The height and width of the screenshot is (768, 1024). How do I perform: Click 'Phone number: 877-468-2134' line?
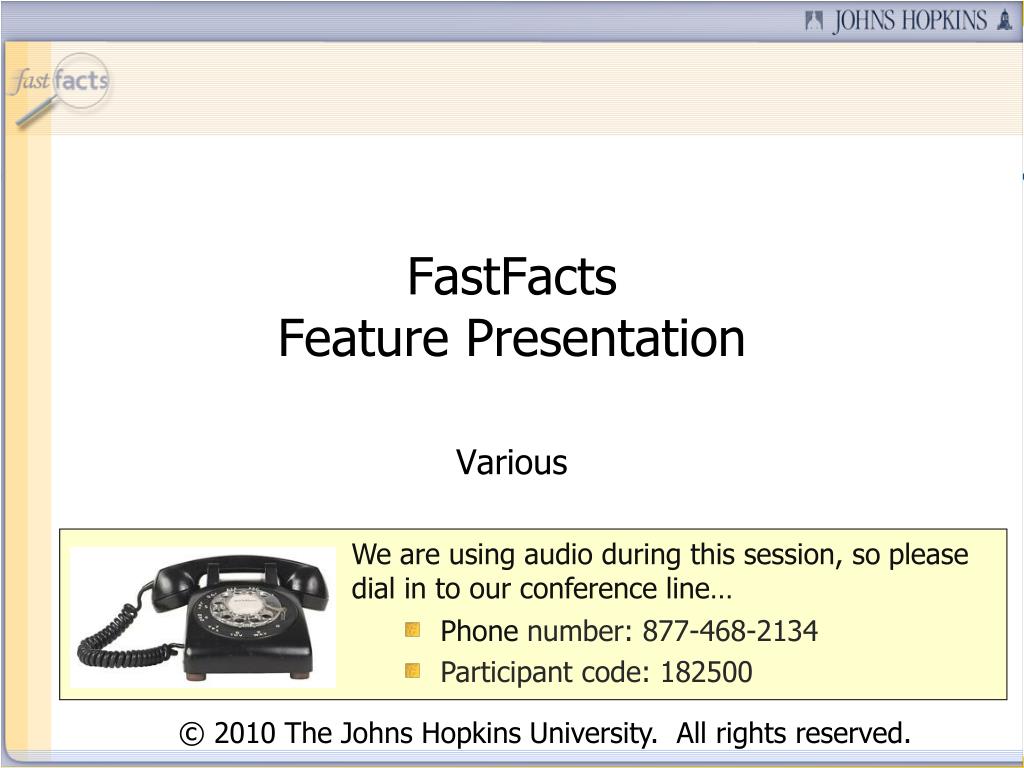[629, 632]
